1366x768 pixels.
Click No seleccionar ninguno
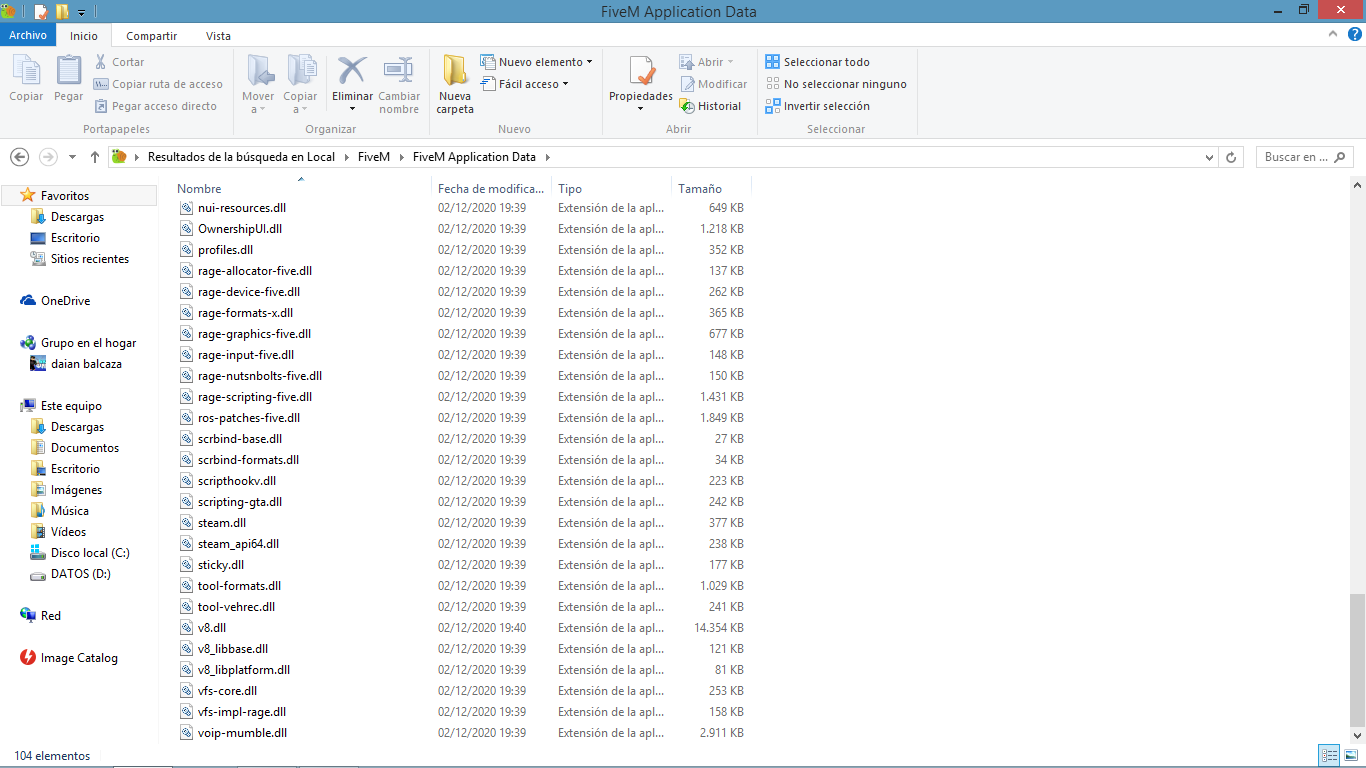pyautogui.click(x=836, y=84)
